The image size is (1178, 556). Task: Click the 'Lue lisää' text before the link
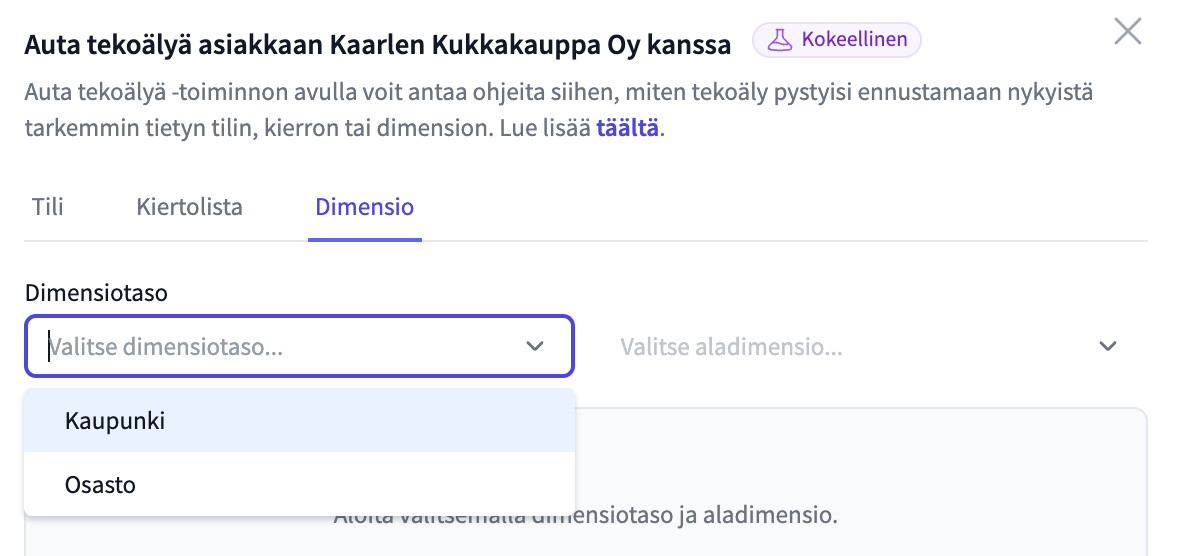554,129
